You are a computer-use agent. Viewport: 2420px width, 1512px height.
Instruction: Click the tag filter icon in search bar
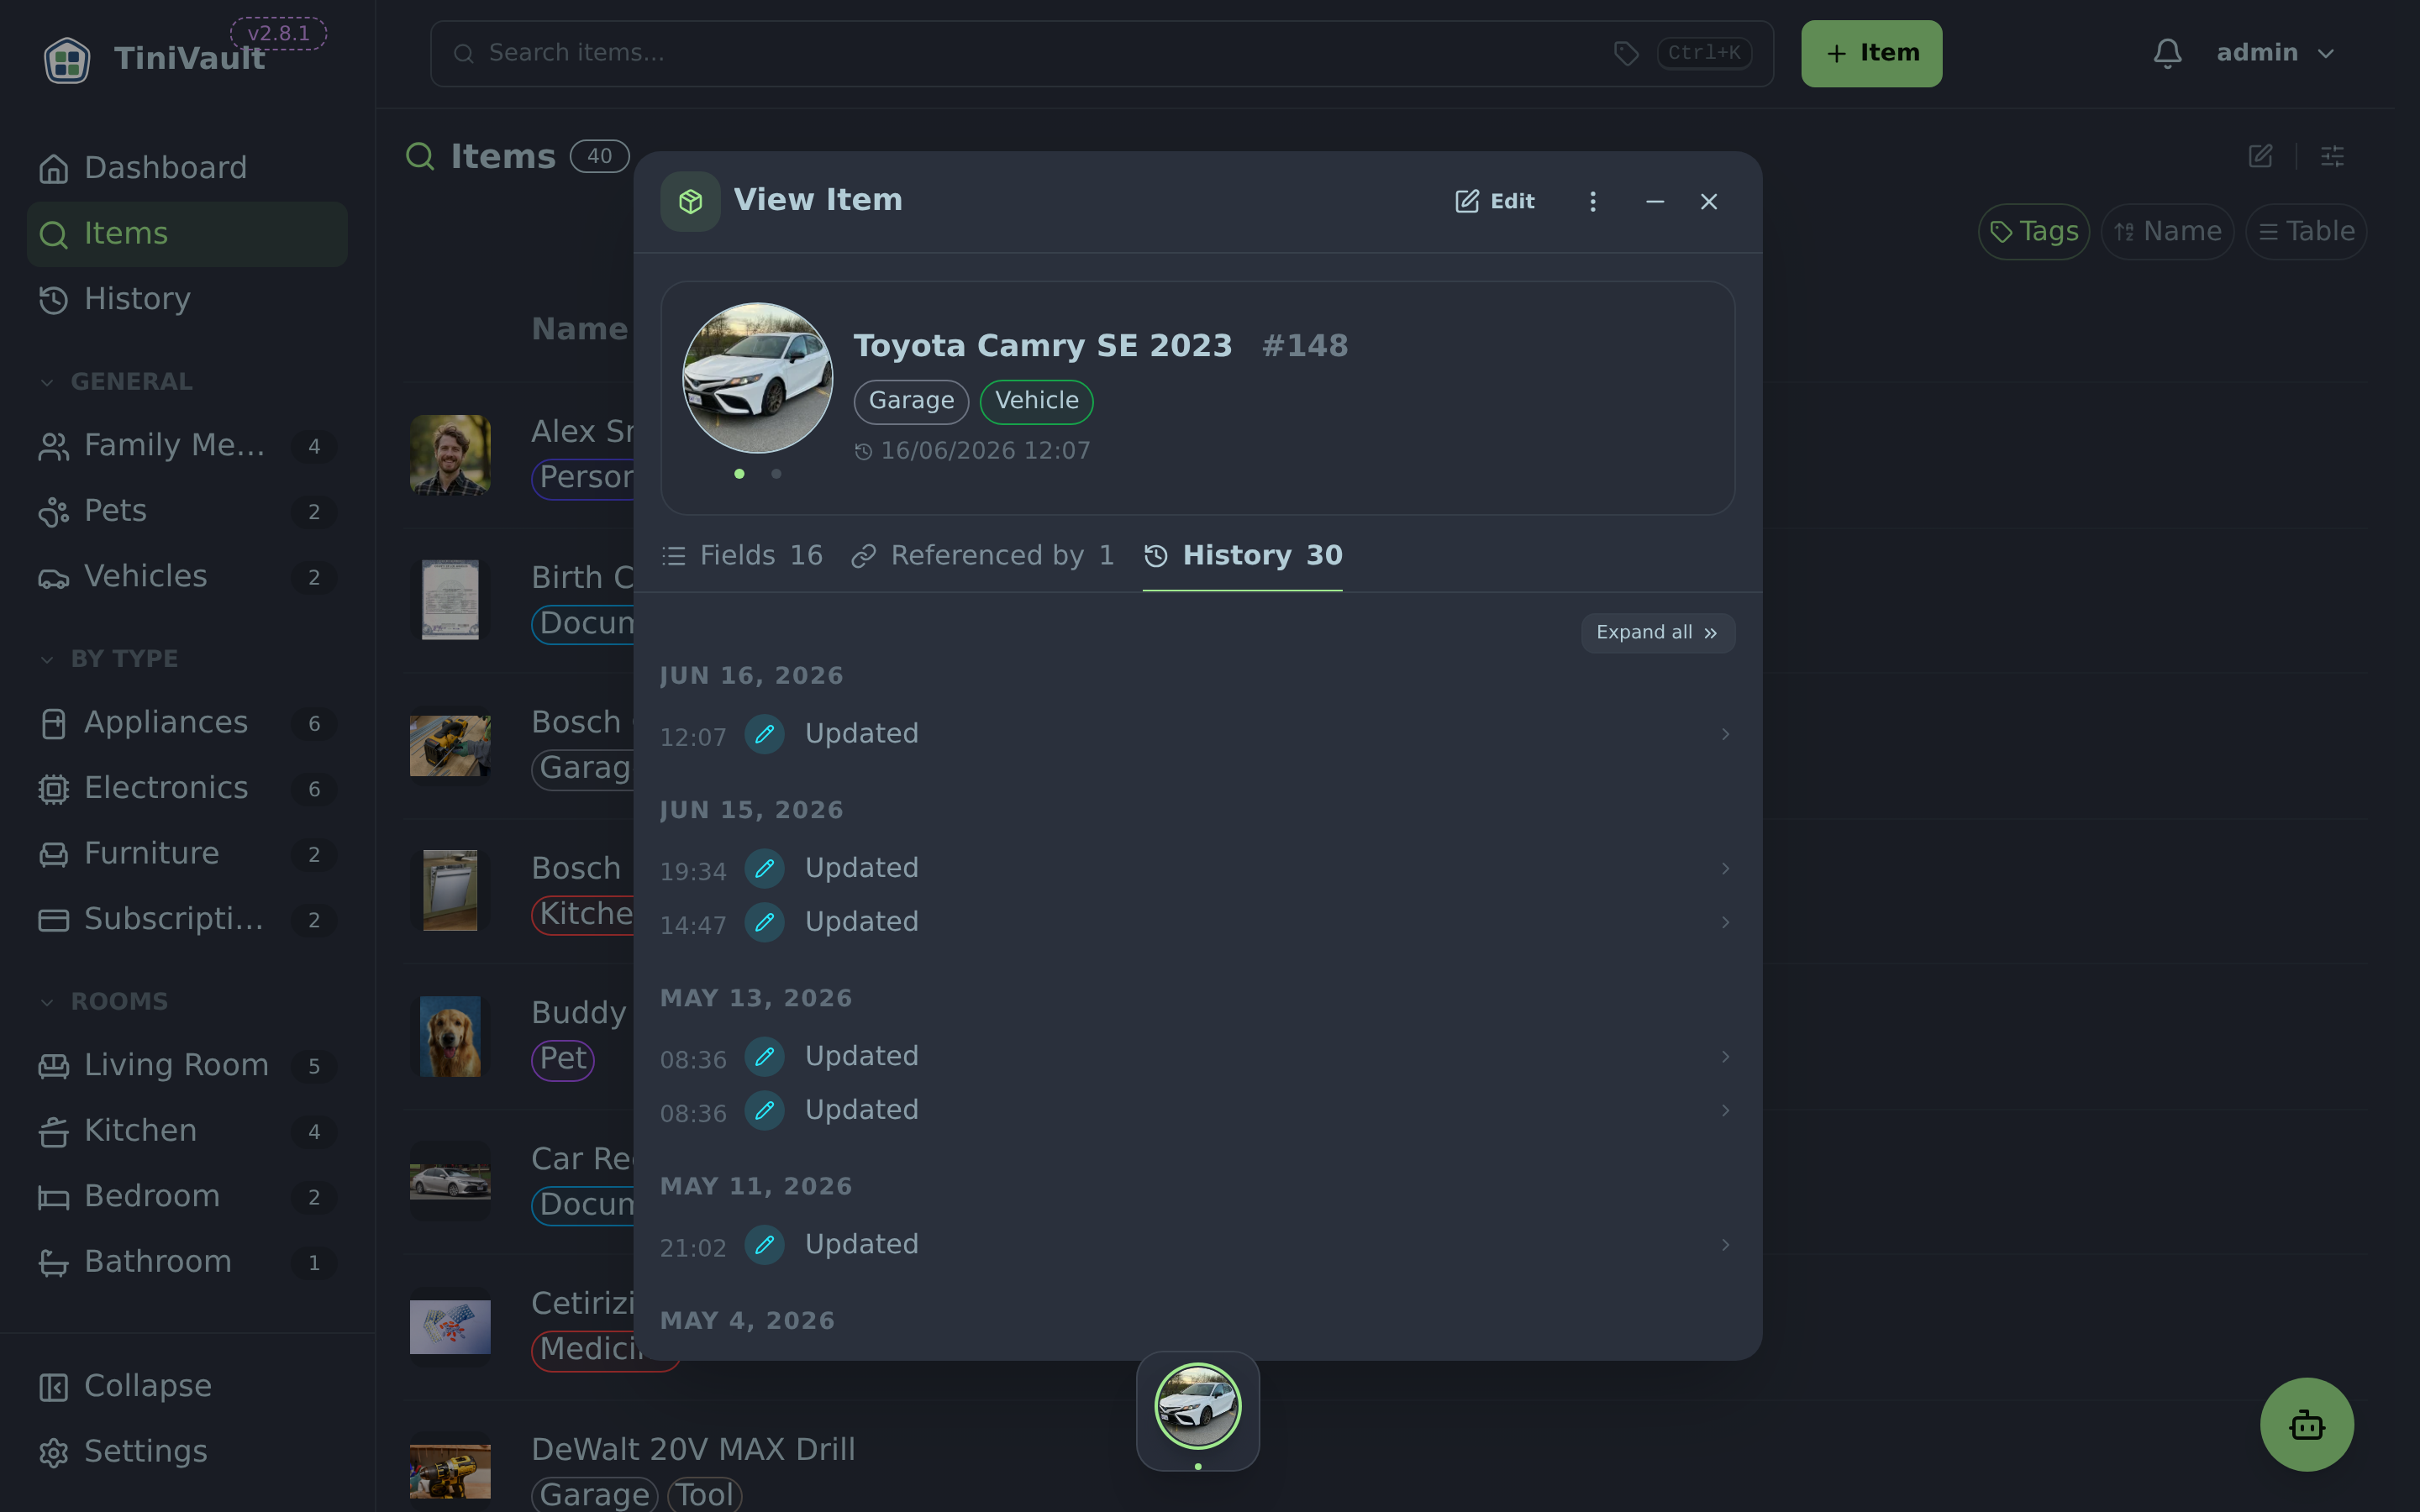(x=1626, y=53)
